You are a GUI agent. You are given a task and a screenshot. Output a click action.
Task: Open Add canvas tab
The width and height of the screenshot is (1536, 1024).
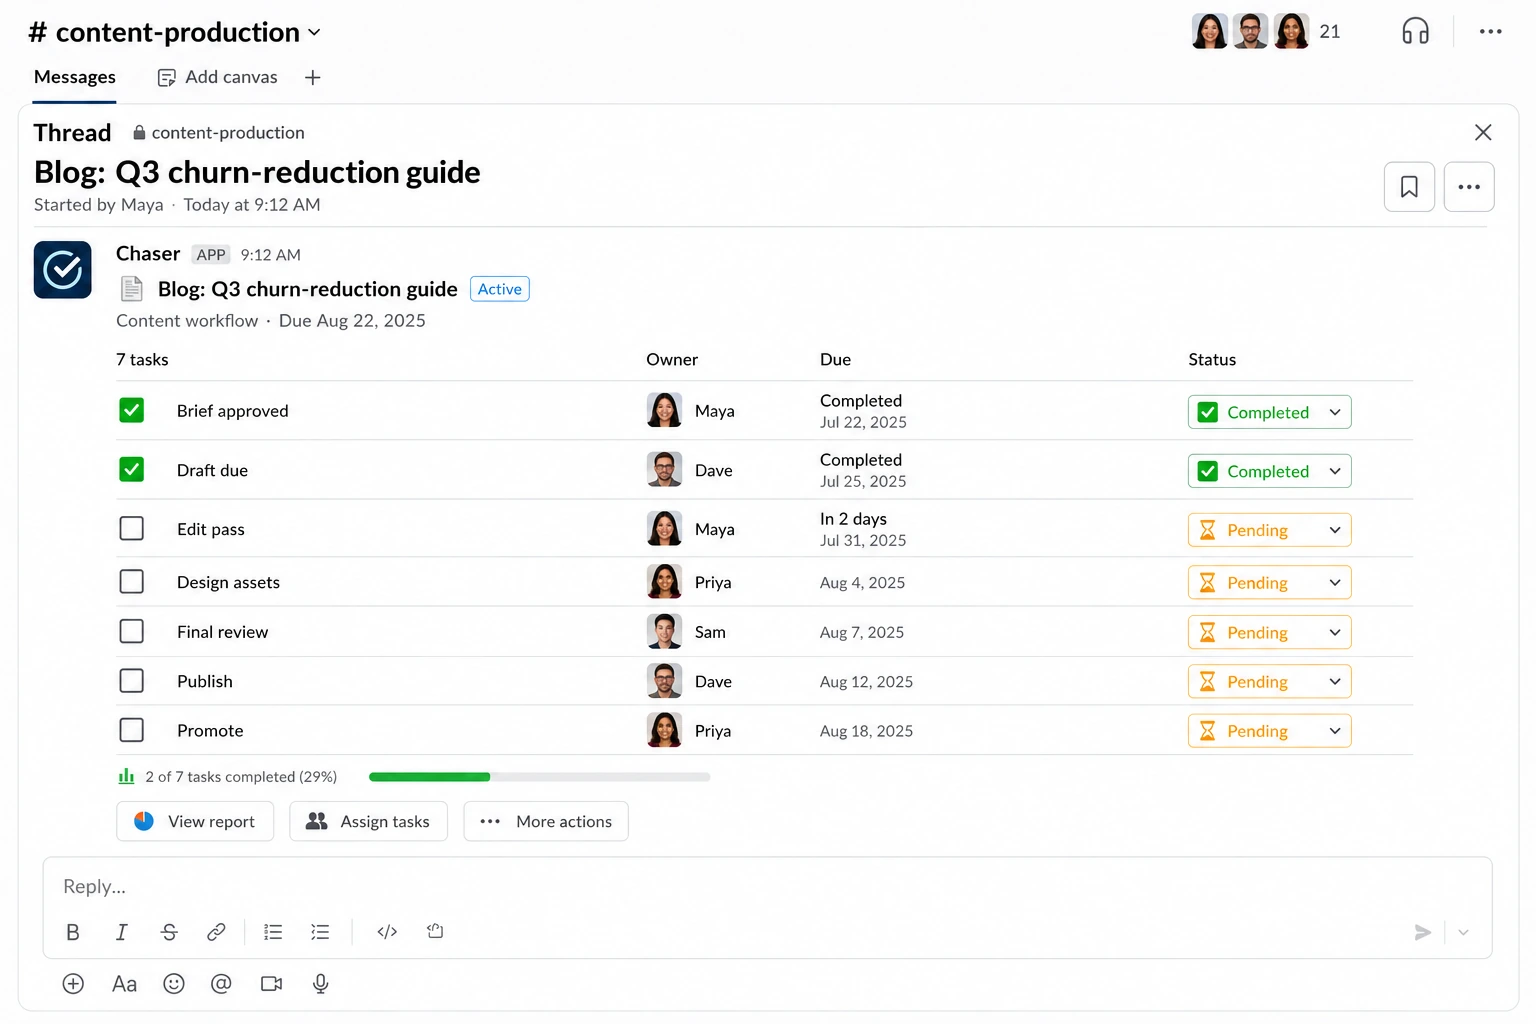click(x=217, y=77)
